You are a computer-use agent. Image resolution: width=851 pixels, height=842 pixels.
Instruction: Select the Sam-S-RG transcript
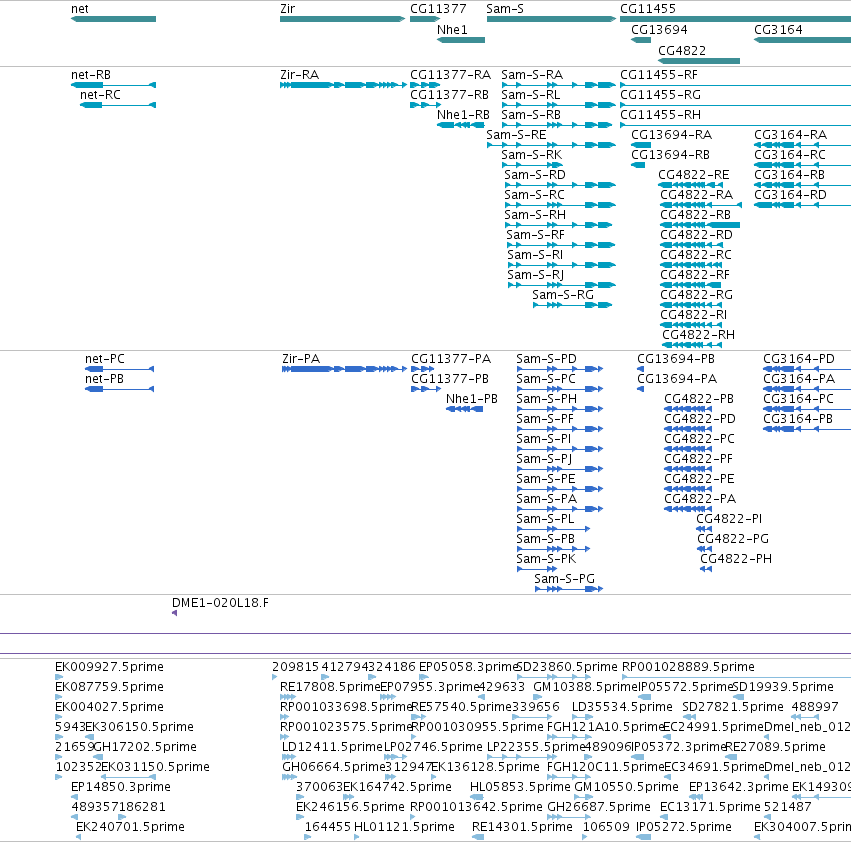click(x=573, y=305)
